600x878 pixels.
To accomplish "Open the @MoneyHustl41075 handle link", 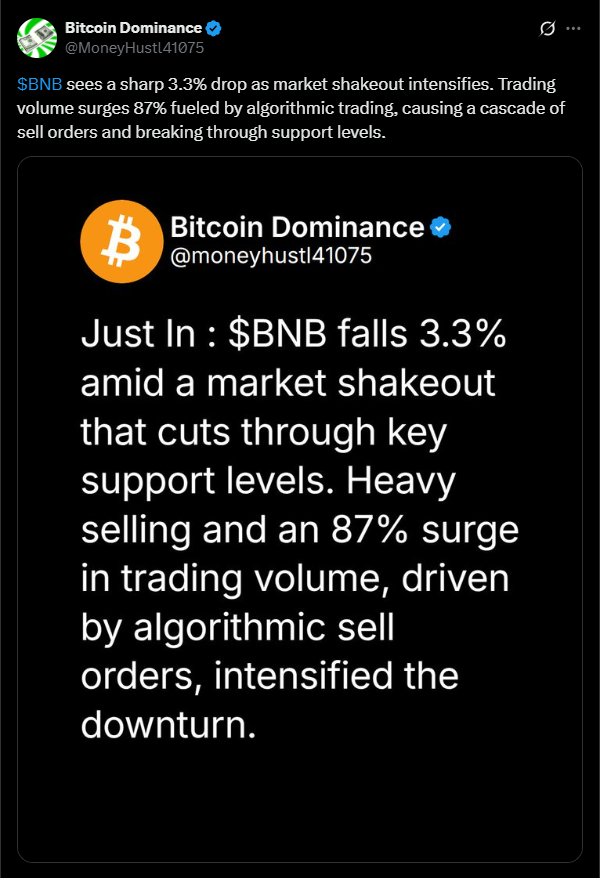I will (x=135, y=46).
